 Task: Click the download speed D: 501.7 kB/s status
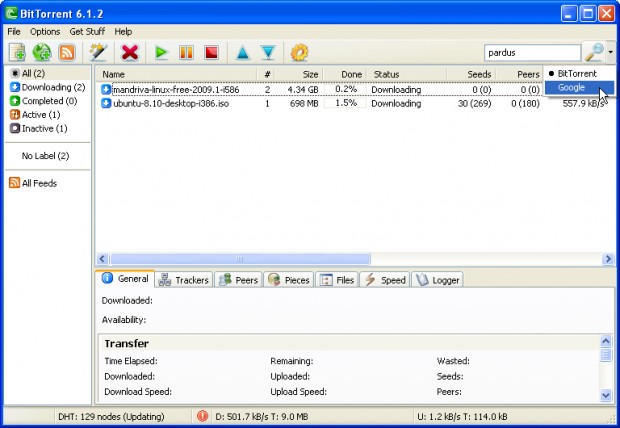(x=261, y=417)
